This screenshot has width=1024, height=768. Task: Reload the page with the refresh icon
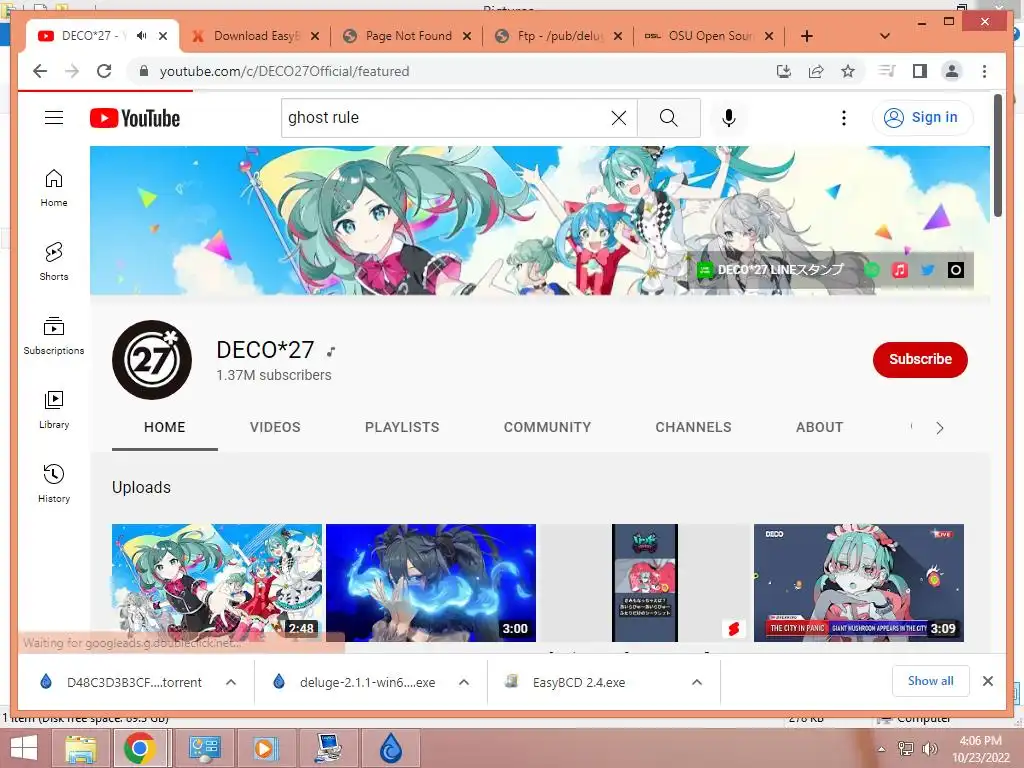point(104,71)
